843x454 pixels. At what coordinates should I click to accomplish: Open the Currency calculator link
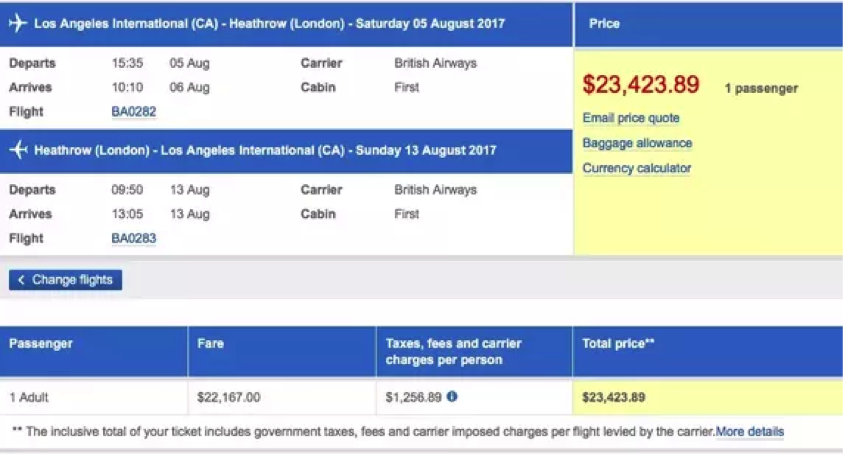637,168
